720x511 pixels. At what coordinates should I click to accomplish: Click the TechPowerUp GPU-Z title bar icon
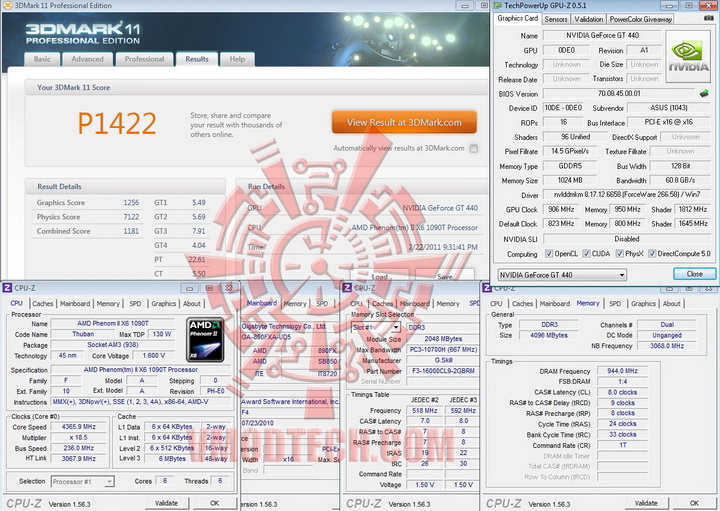point(497,6)
